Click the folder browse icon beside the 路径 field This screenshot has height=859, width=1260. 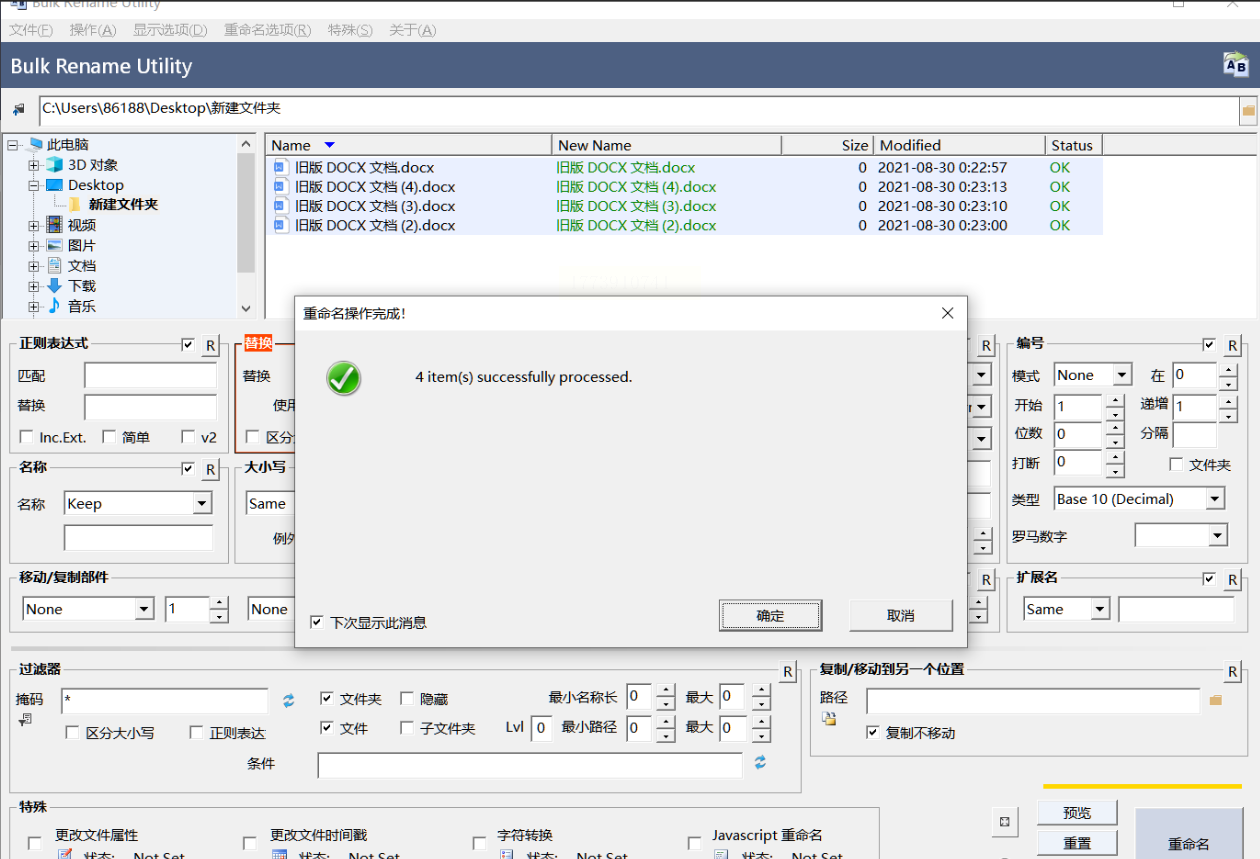pyautogui.click(x=1216, y=700)
